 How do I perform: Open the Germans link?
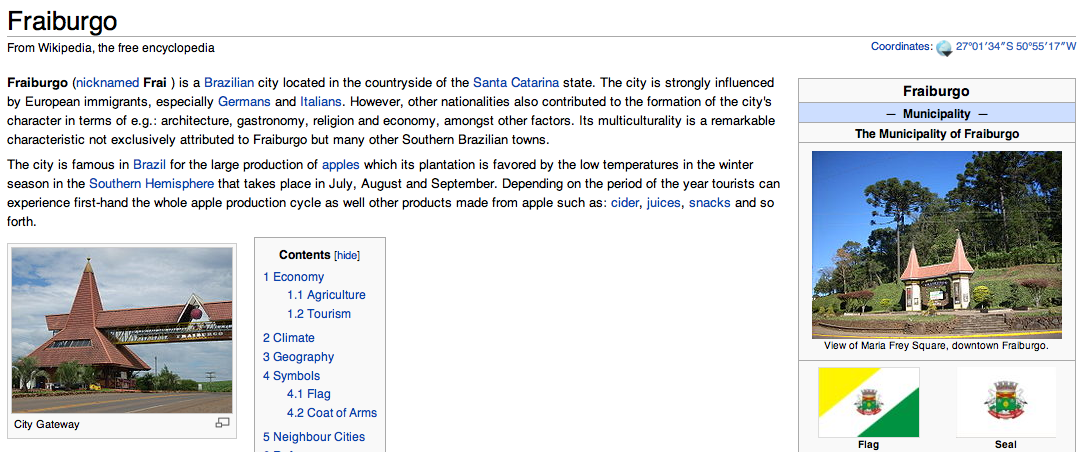(x=245, y=102)
